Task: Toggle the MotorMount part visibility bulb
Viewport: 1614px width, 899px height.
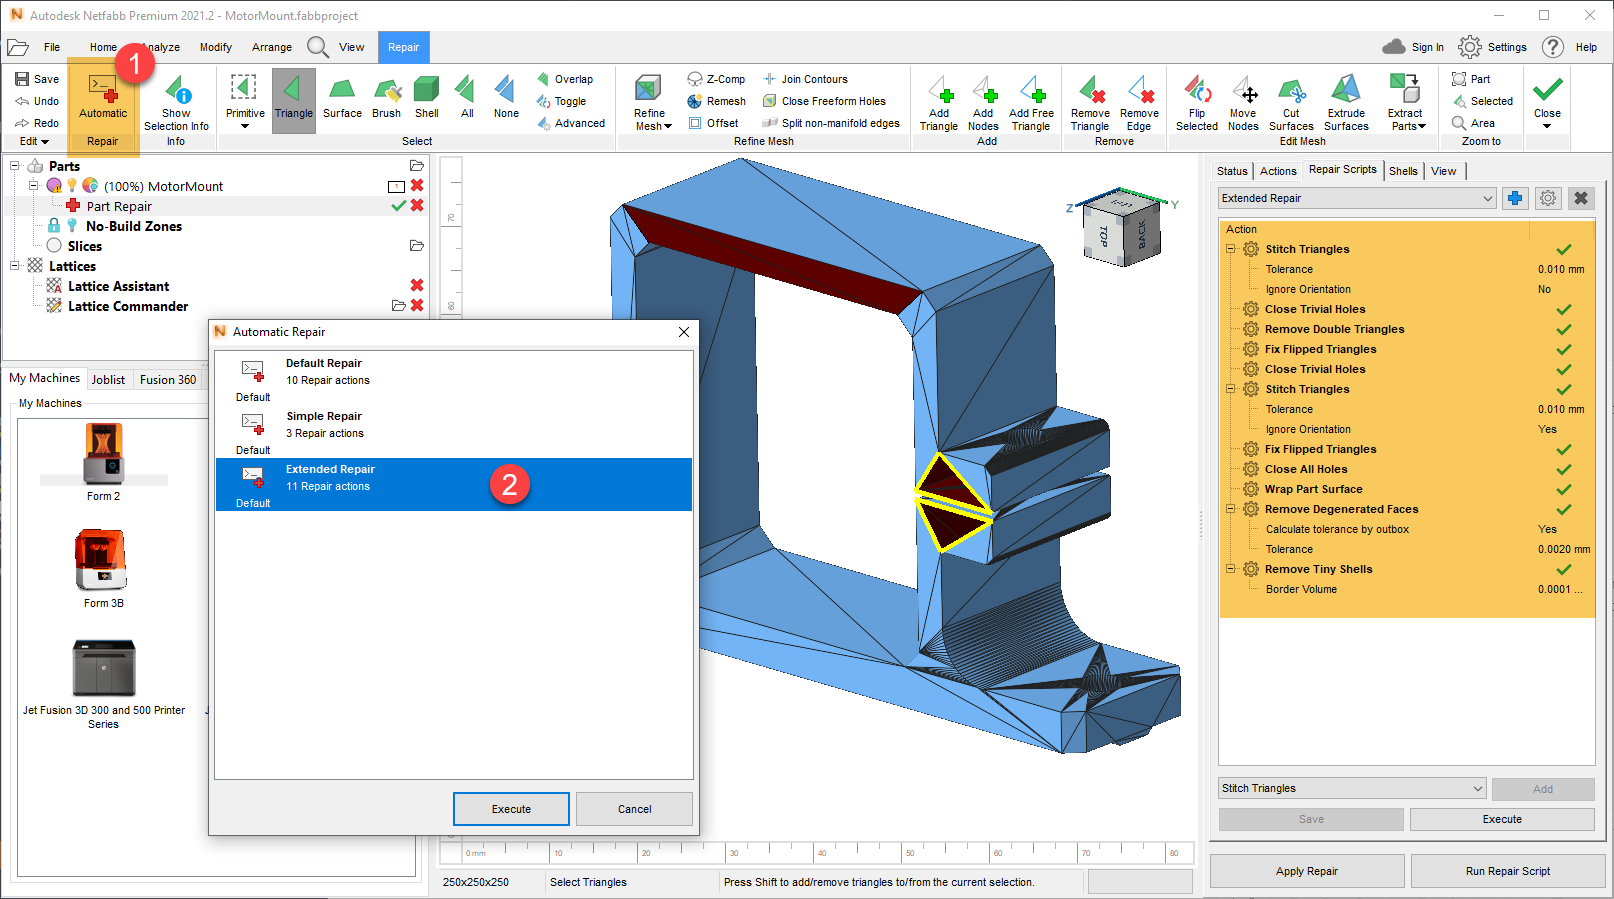Action: (72, 186)
